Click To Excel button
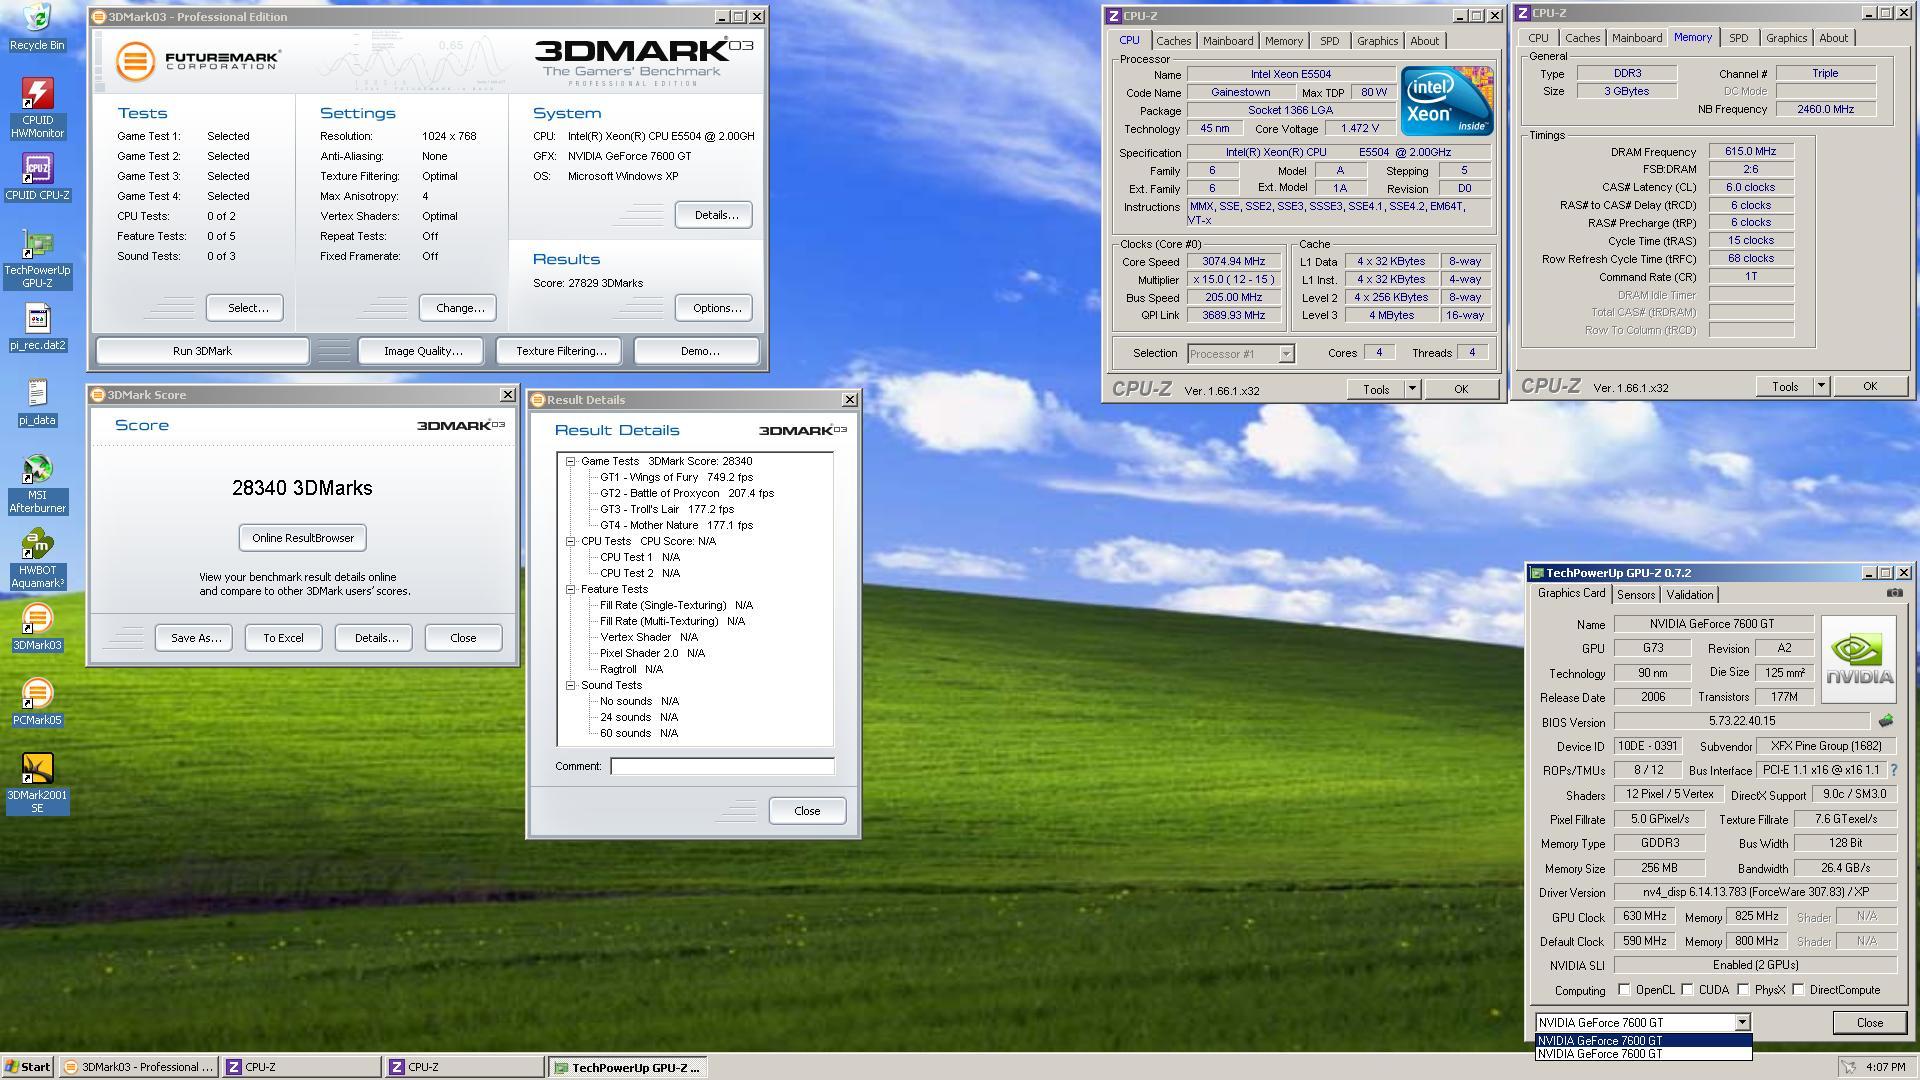The width and height of the screenshot is (1920, 1080). point(283,638)
